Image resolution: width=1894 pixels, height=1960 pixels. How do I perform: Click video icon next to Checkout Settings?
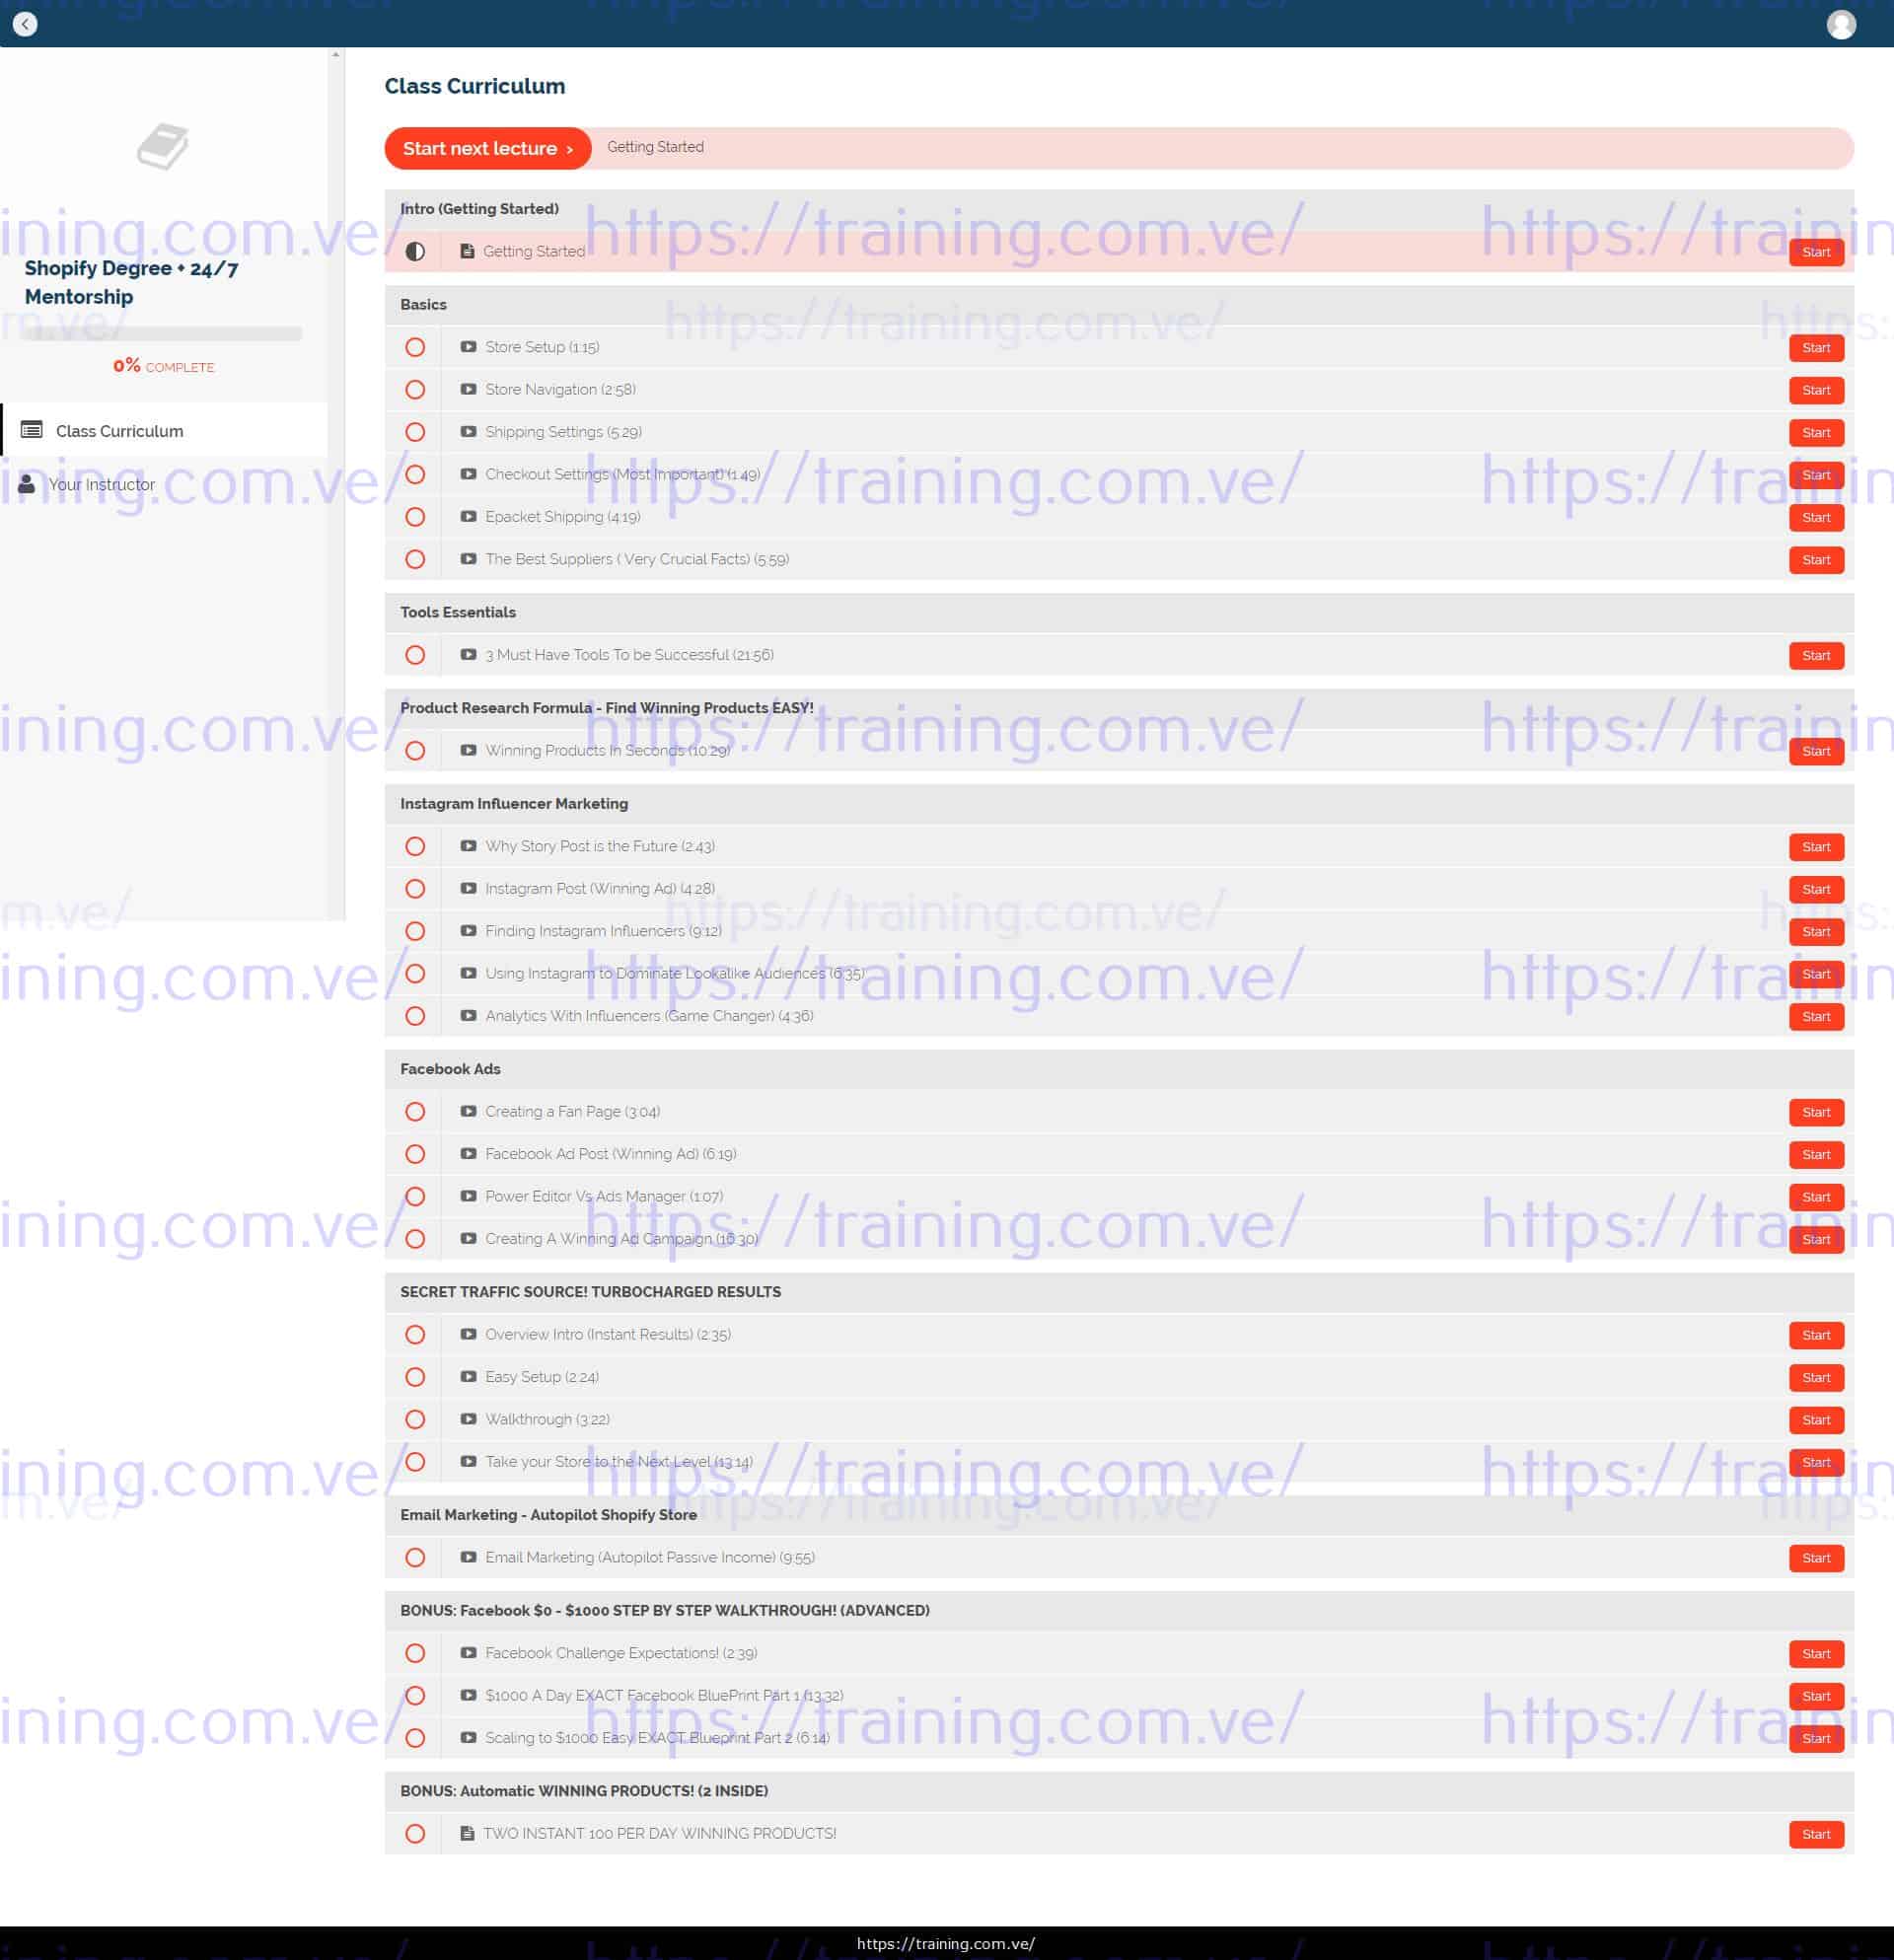point(468,474)
